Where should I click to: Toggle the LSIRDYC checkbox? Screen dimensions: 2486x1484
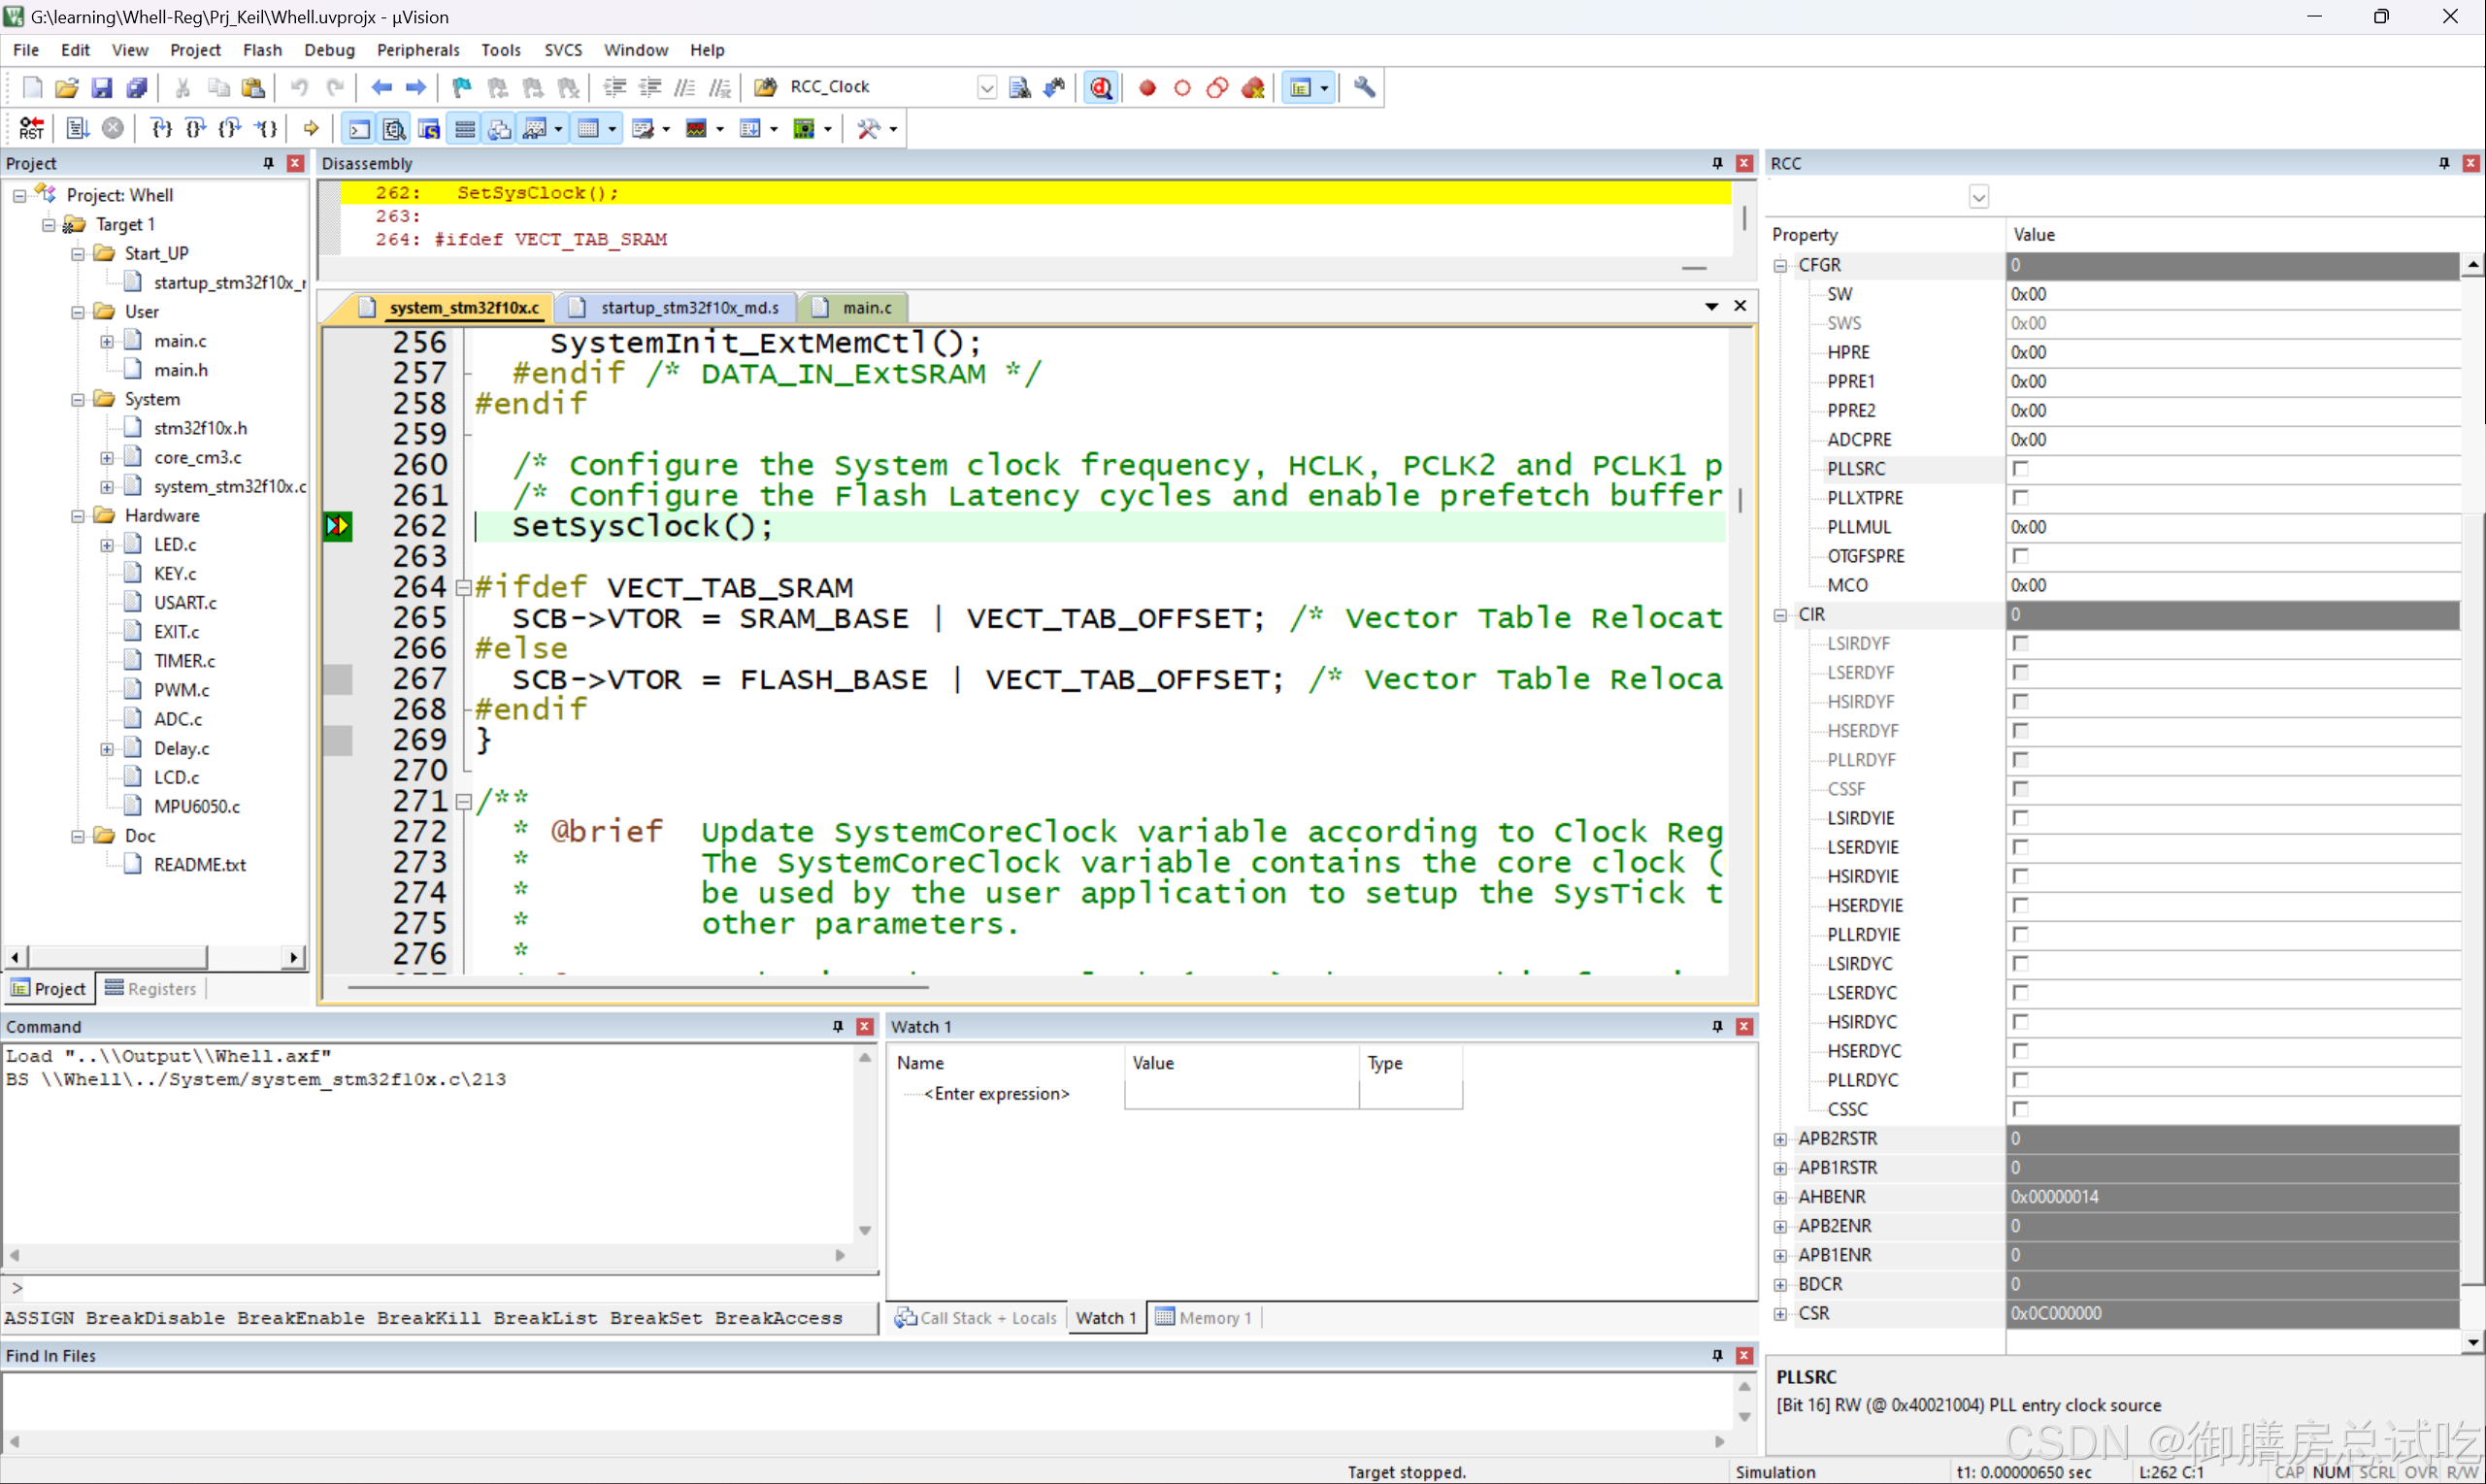[2020, 962]
